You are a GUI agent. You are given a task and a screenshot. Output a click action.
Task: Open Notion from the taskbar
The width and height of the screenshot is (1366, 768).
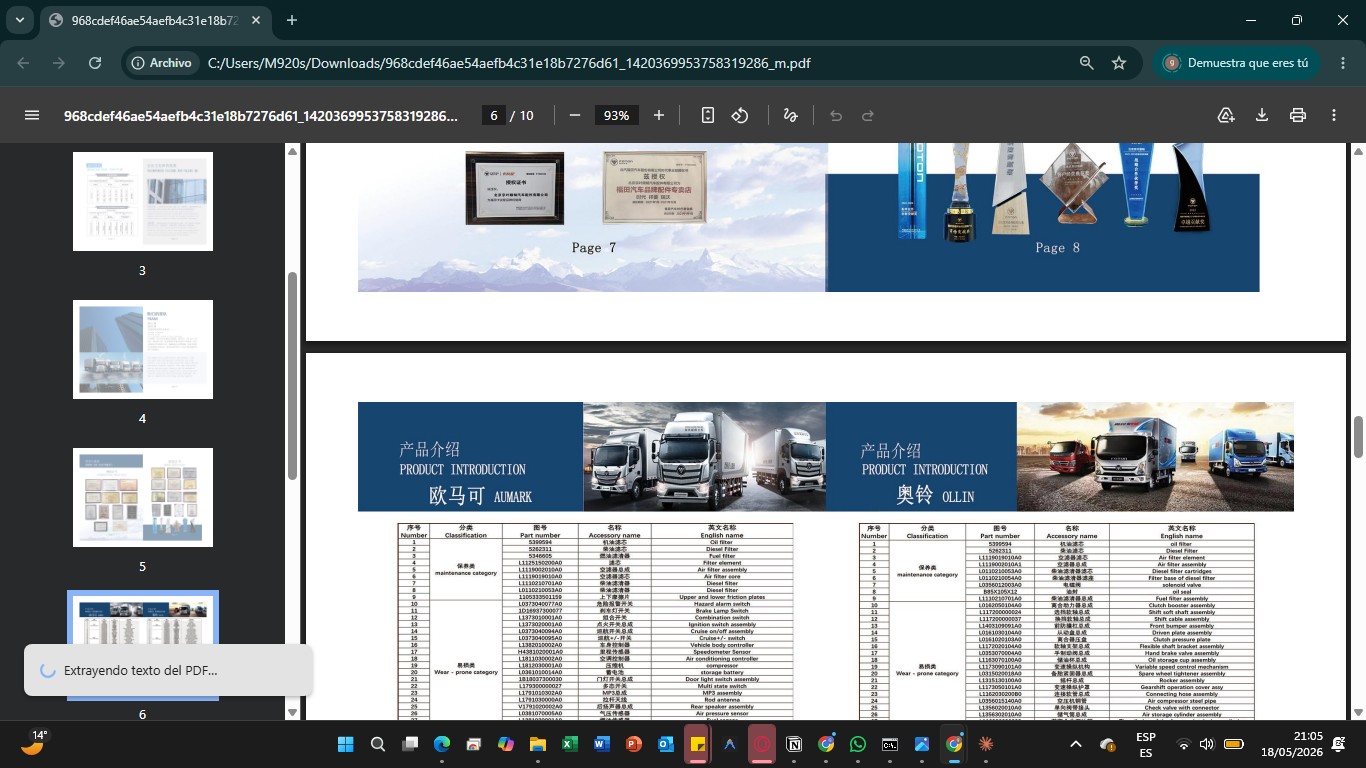(794, 744)
